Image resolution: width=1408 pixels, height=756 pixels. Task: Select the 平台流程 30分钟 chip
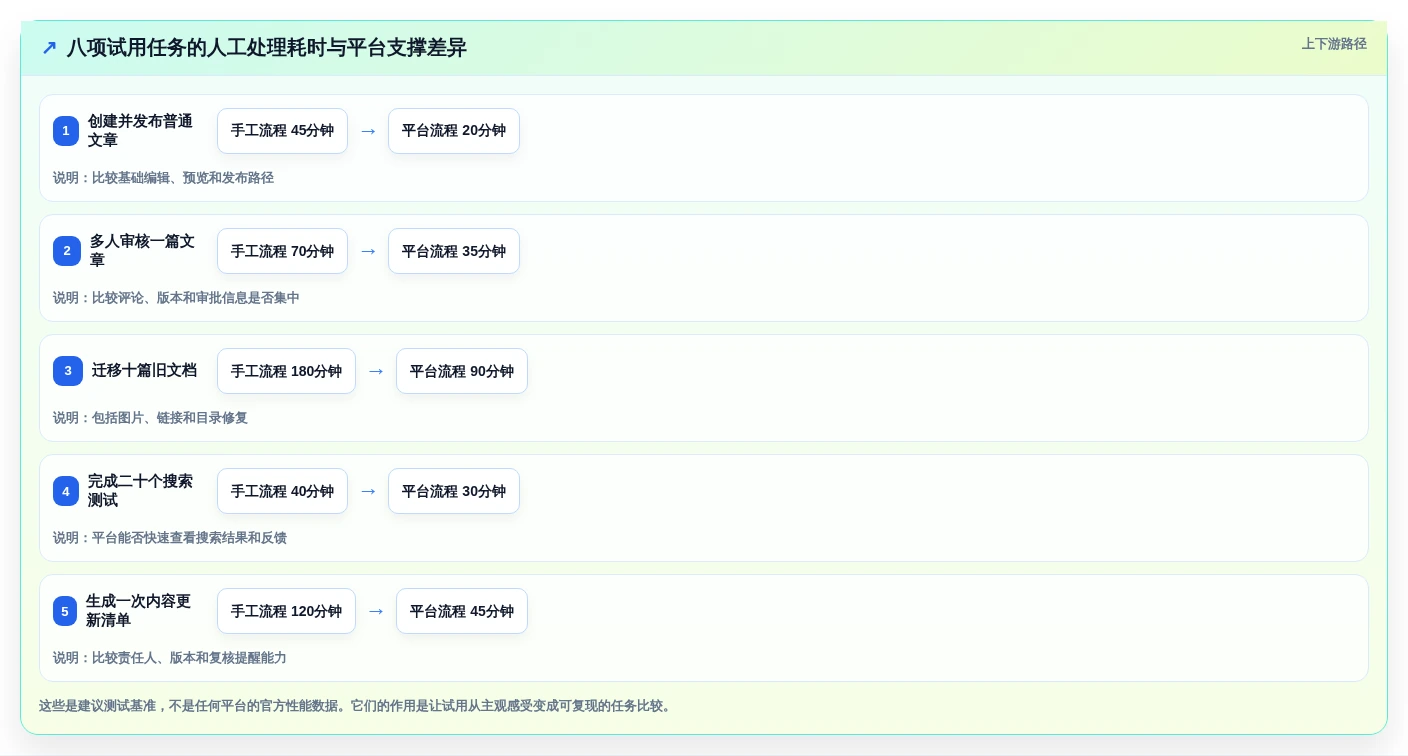pos(454,491)
